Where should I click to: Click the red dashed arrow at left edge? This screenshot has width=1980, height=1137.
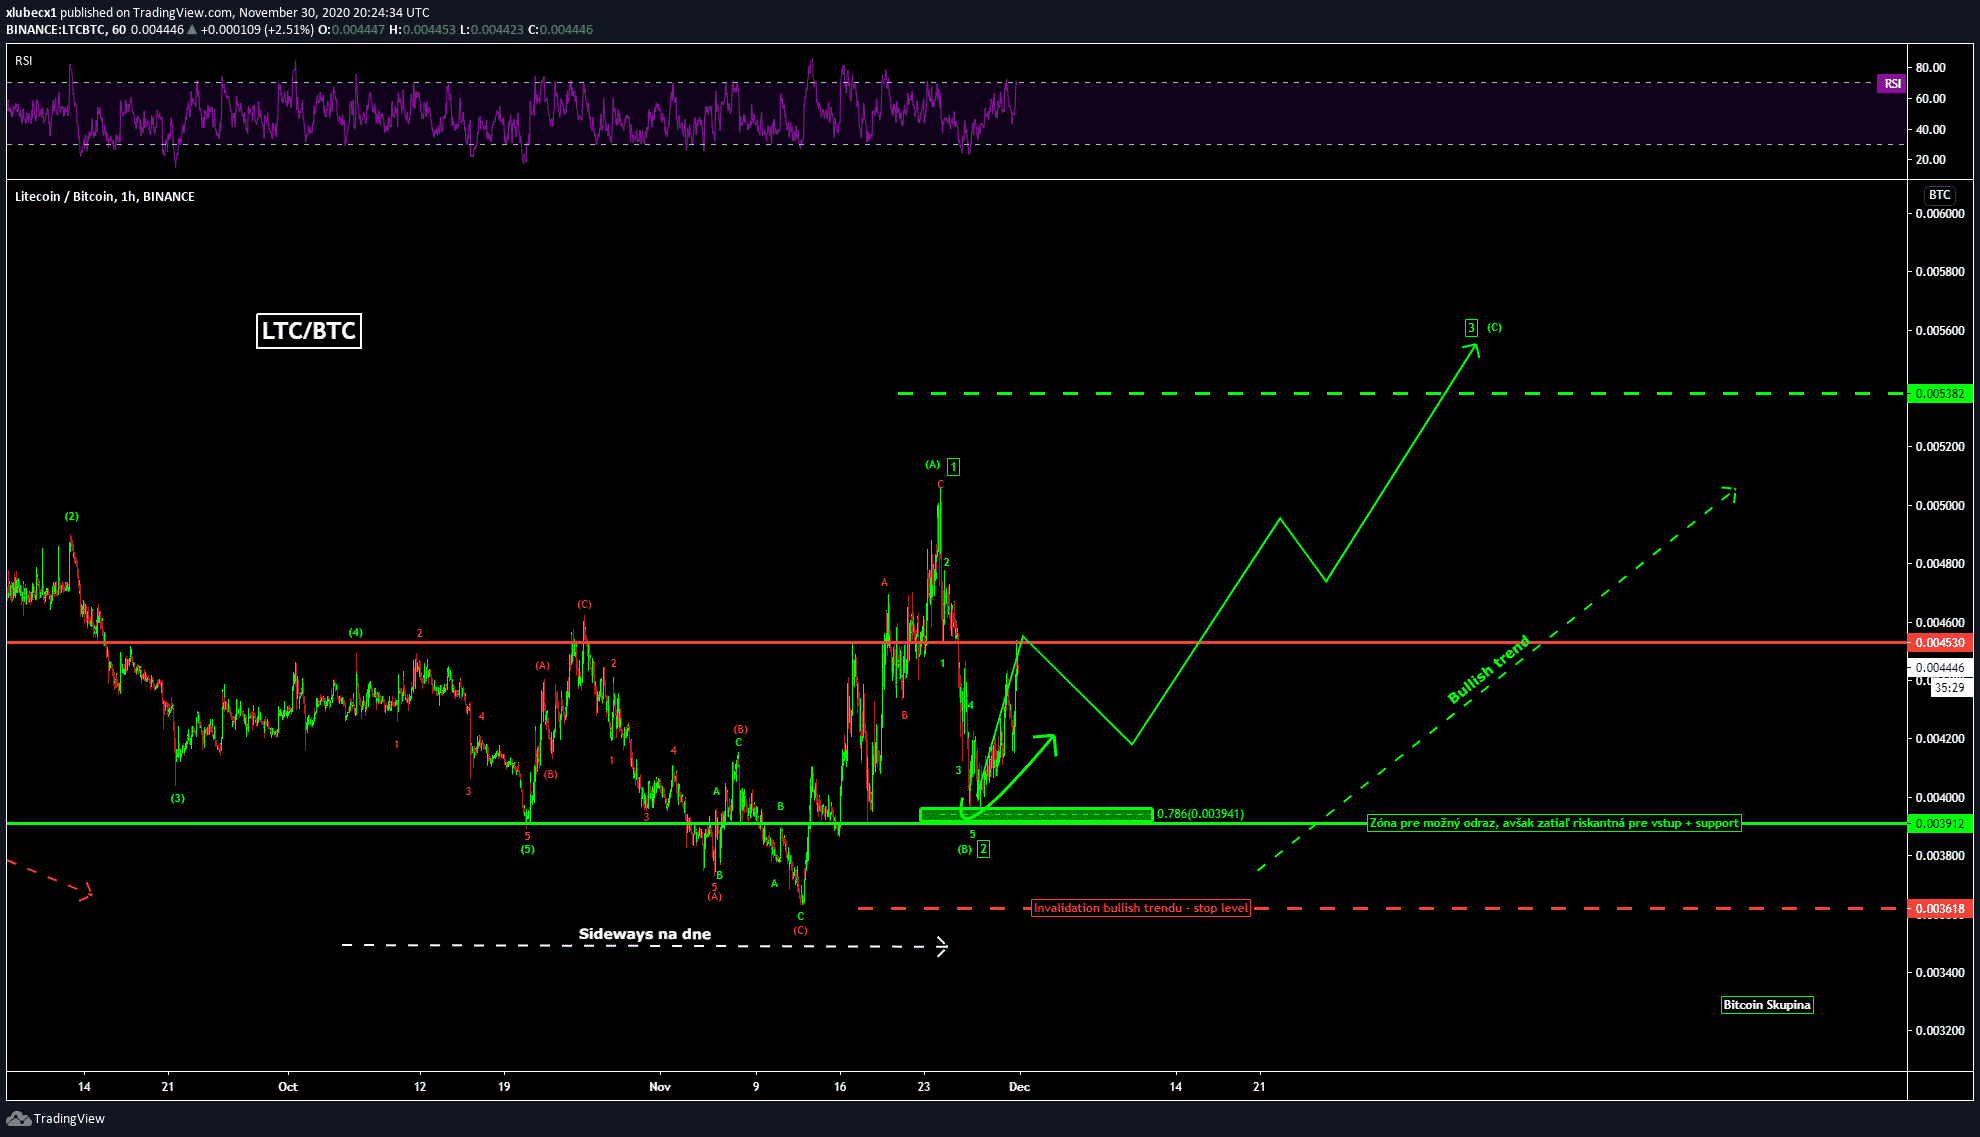click(x=50, y=880)
